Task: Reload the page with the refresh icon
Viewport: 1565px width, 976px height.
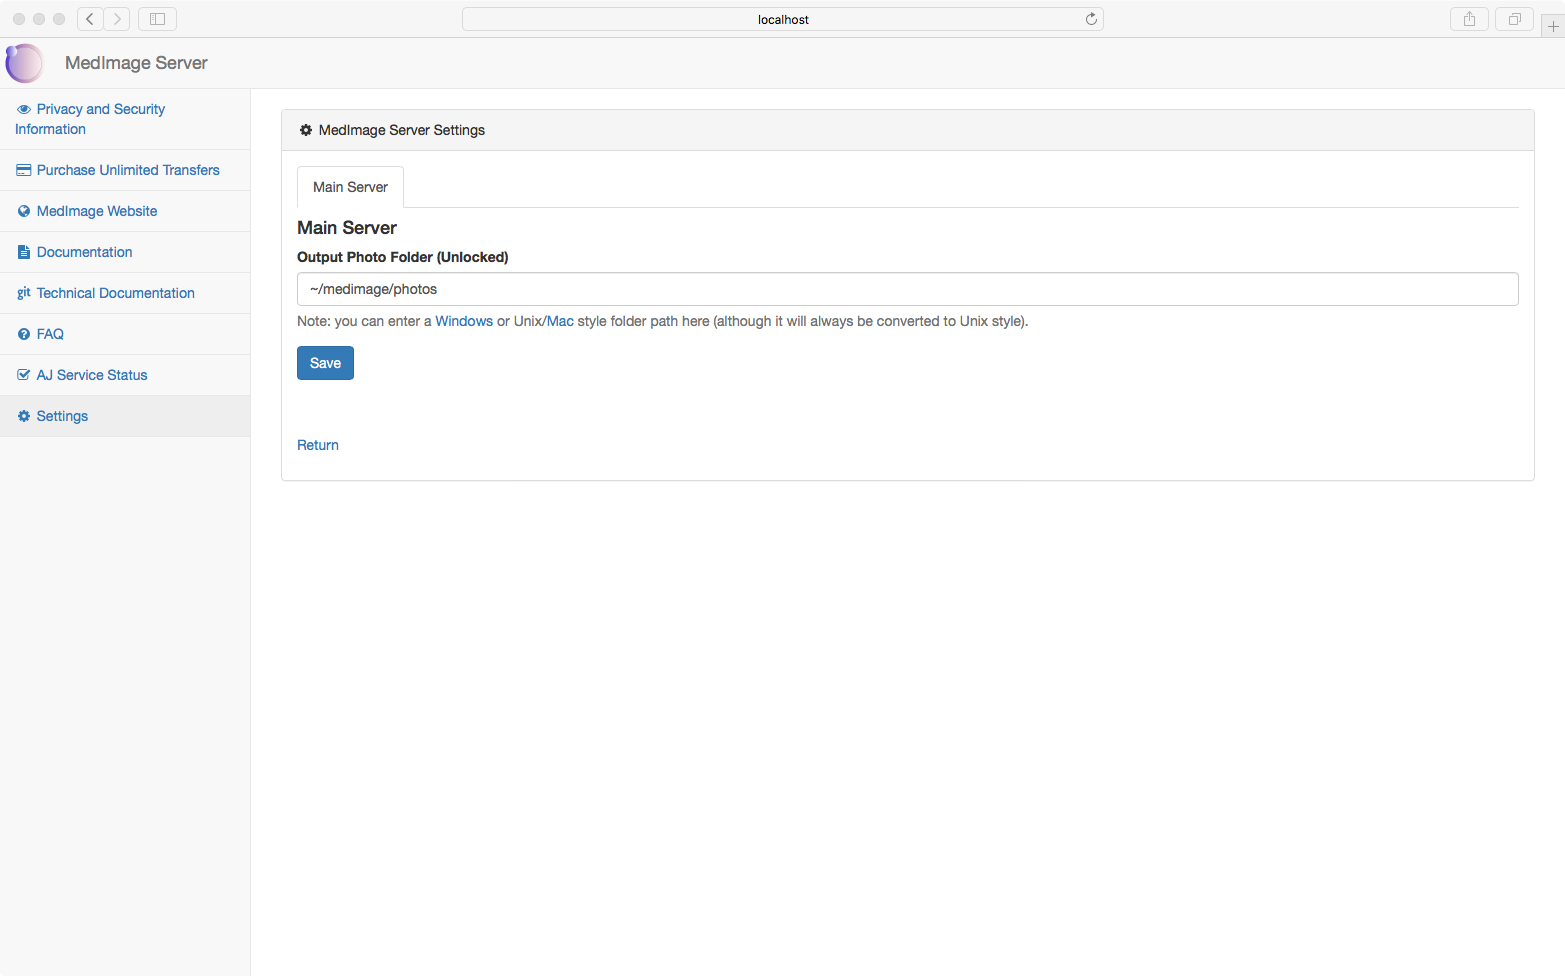Action: click(1091, 19)
